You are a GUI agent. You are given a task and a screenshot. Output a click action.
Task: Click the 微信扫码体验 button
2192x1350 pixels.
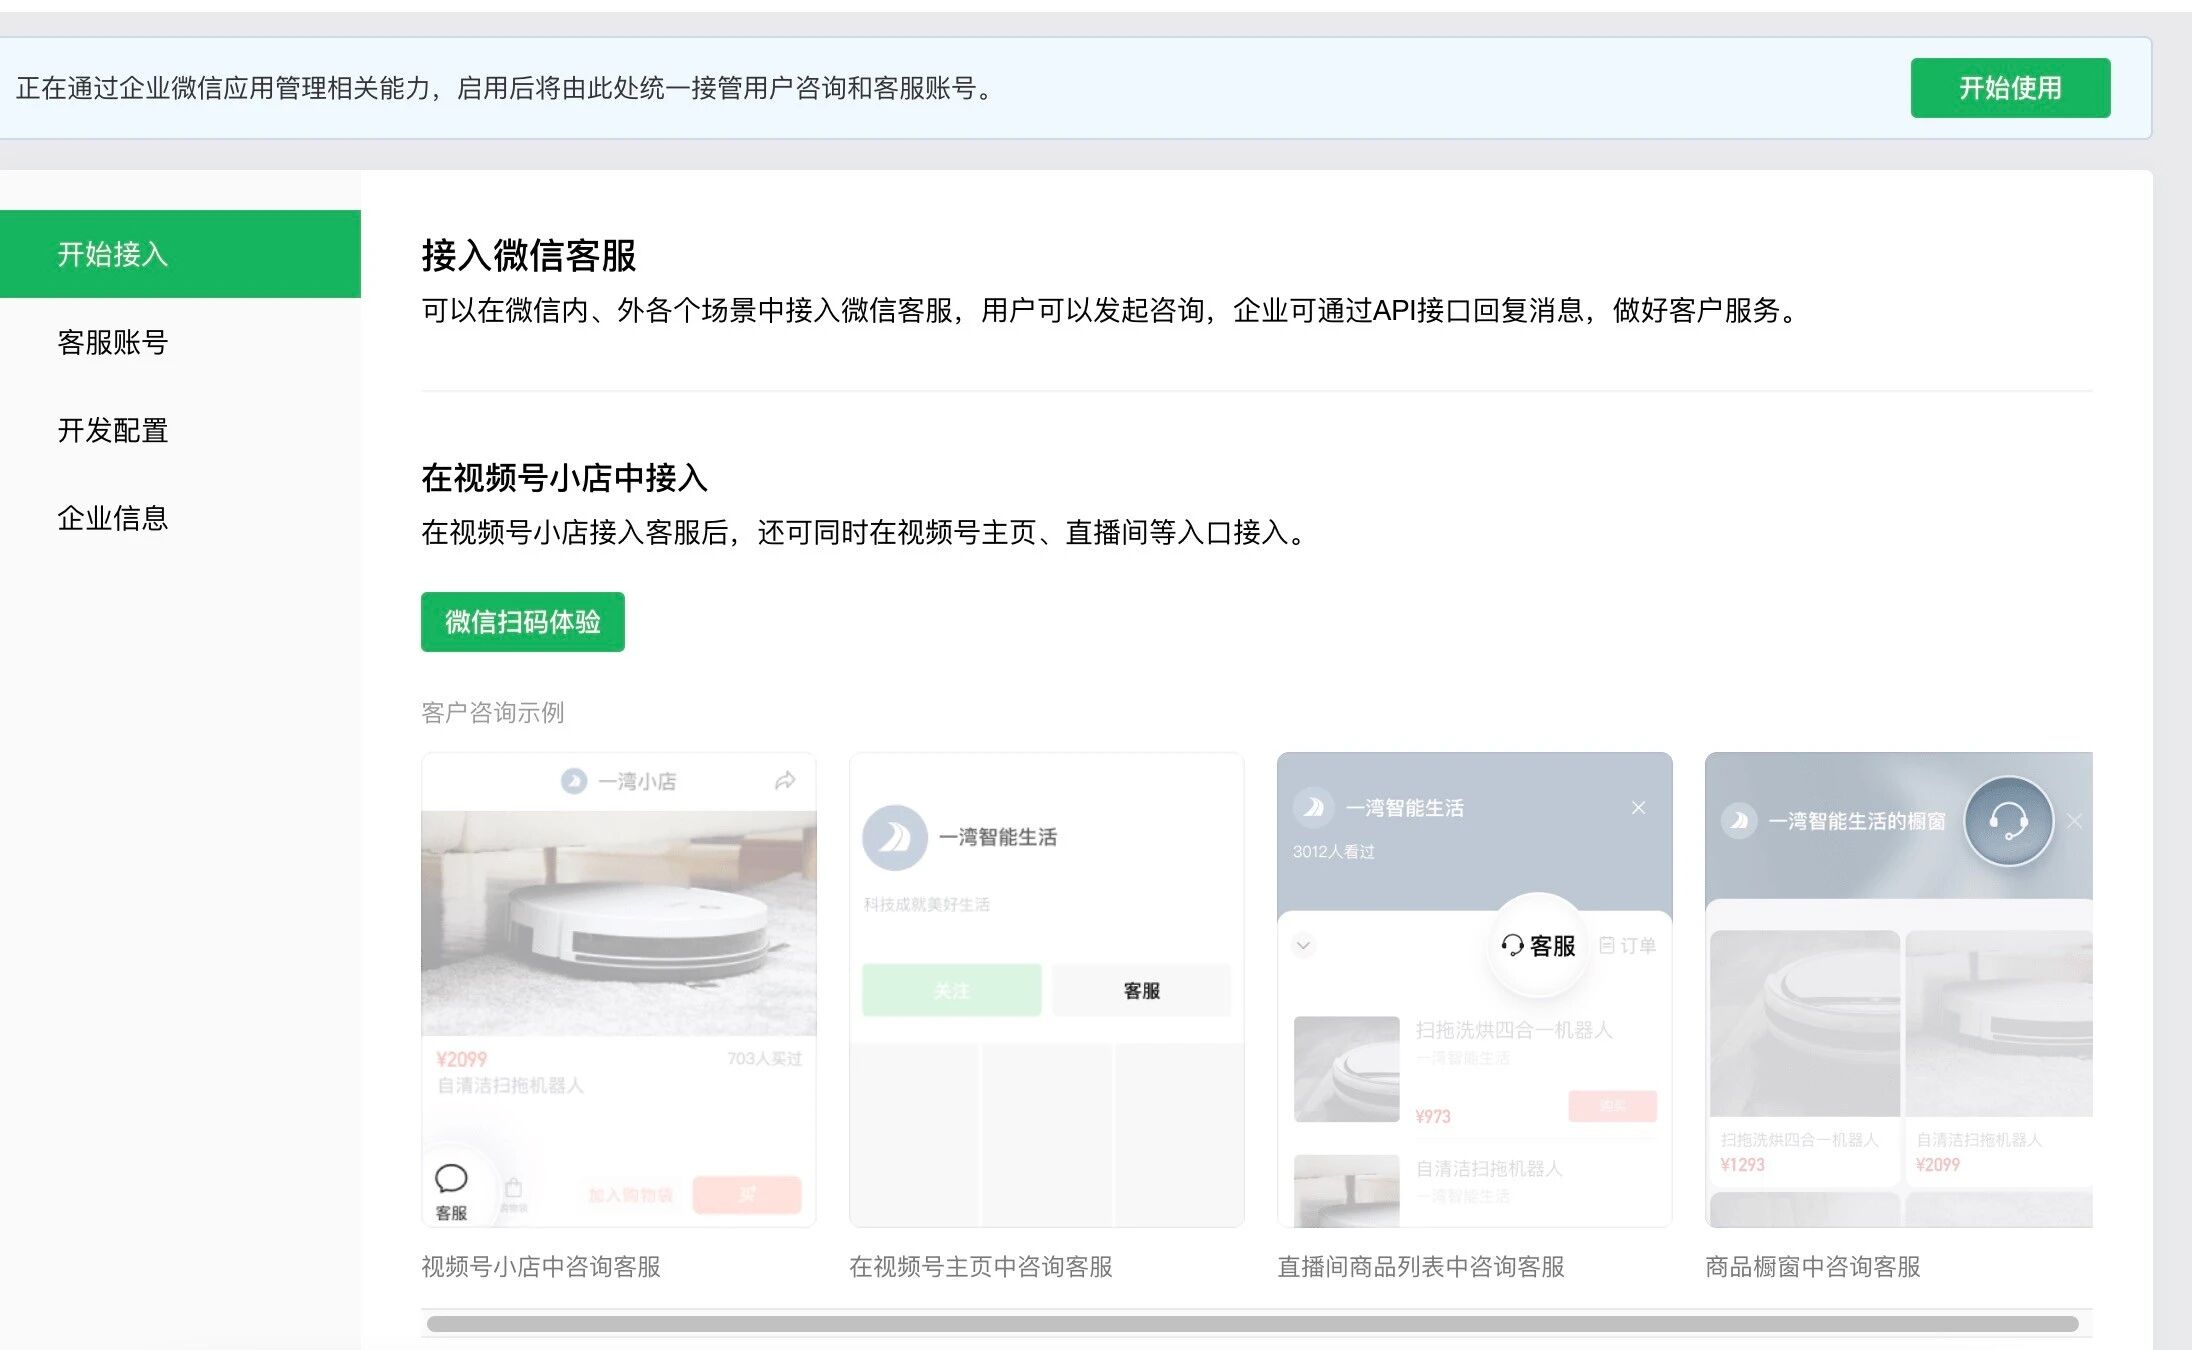(x=522, y=622)
